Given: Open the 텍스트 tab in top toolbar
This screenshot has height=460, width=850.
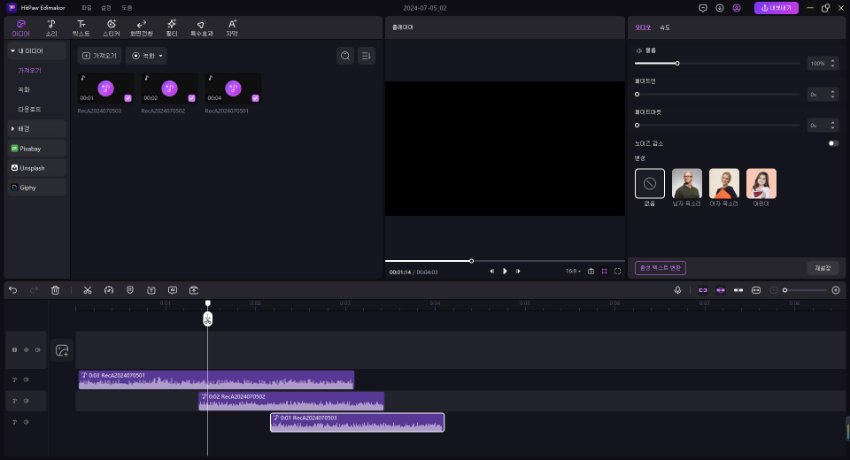Looking at the screenshot, I should (81, 26).
